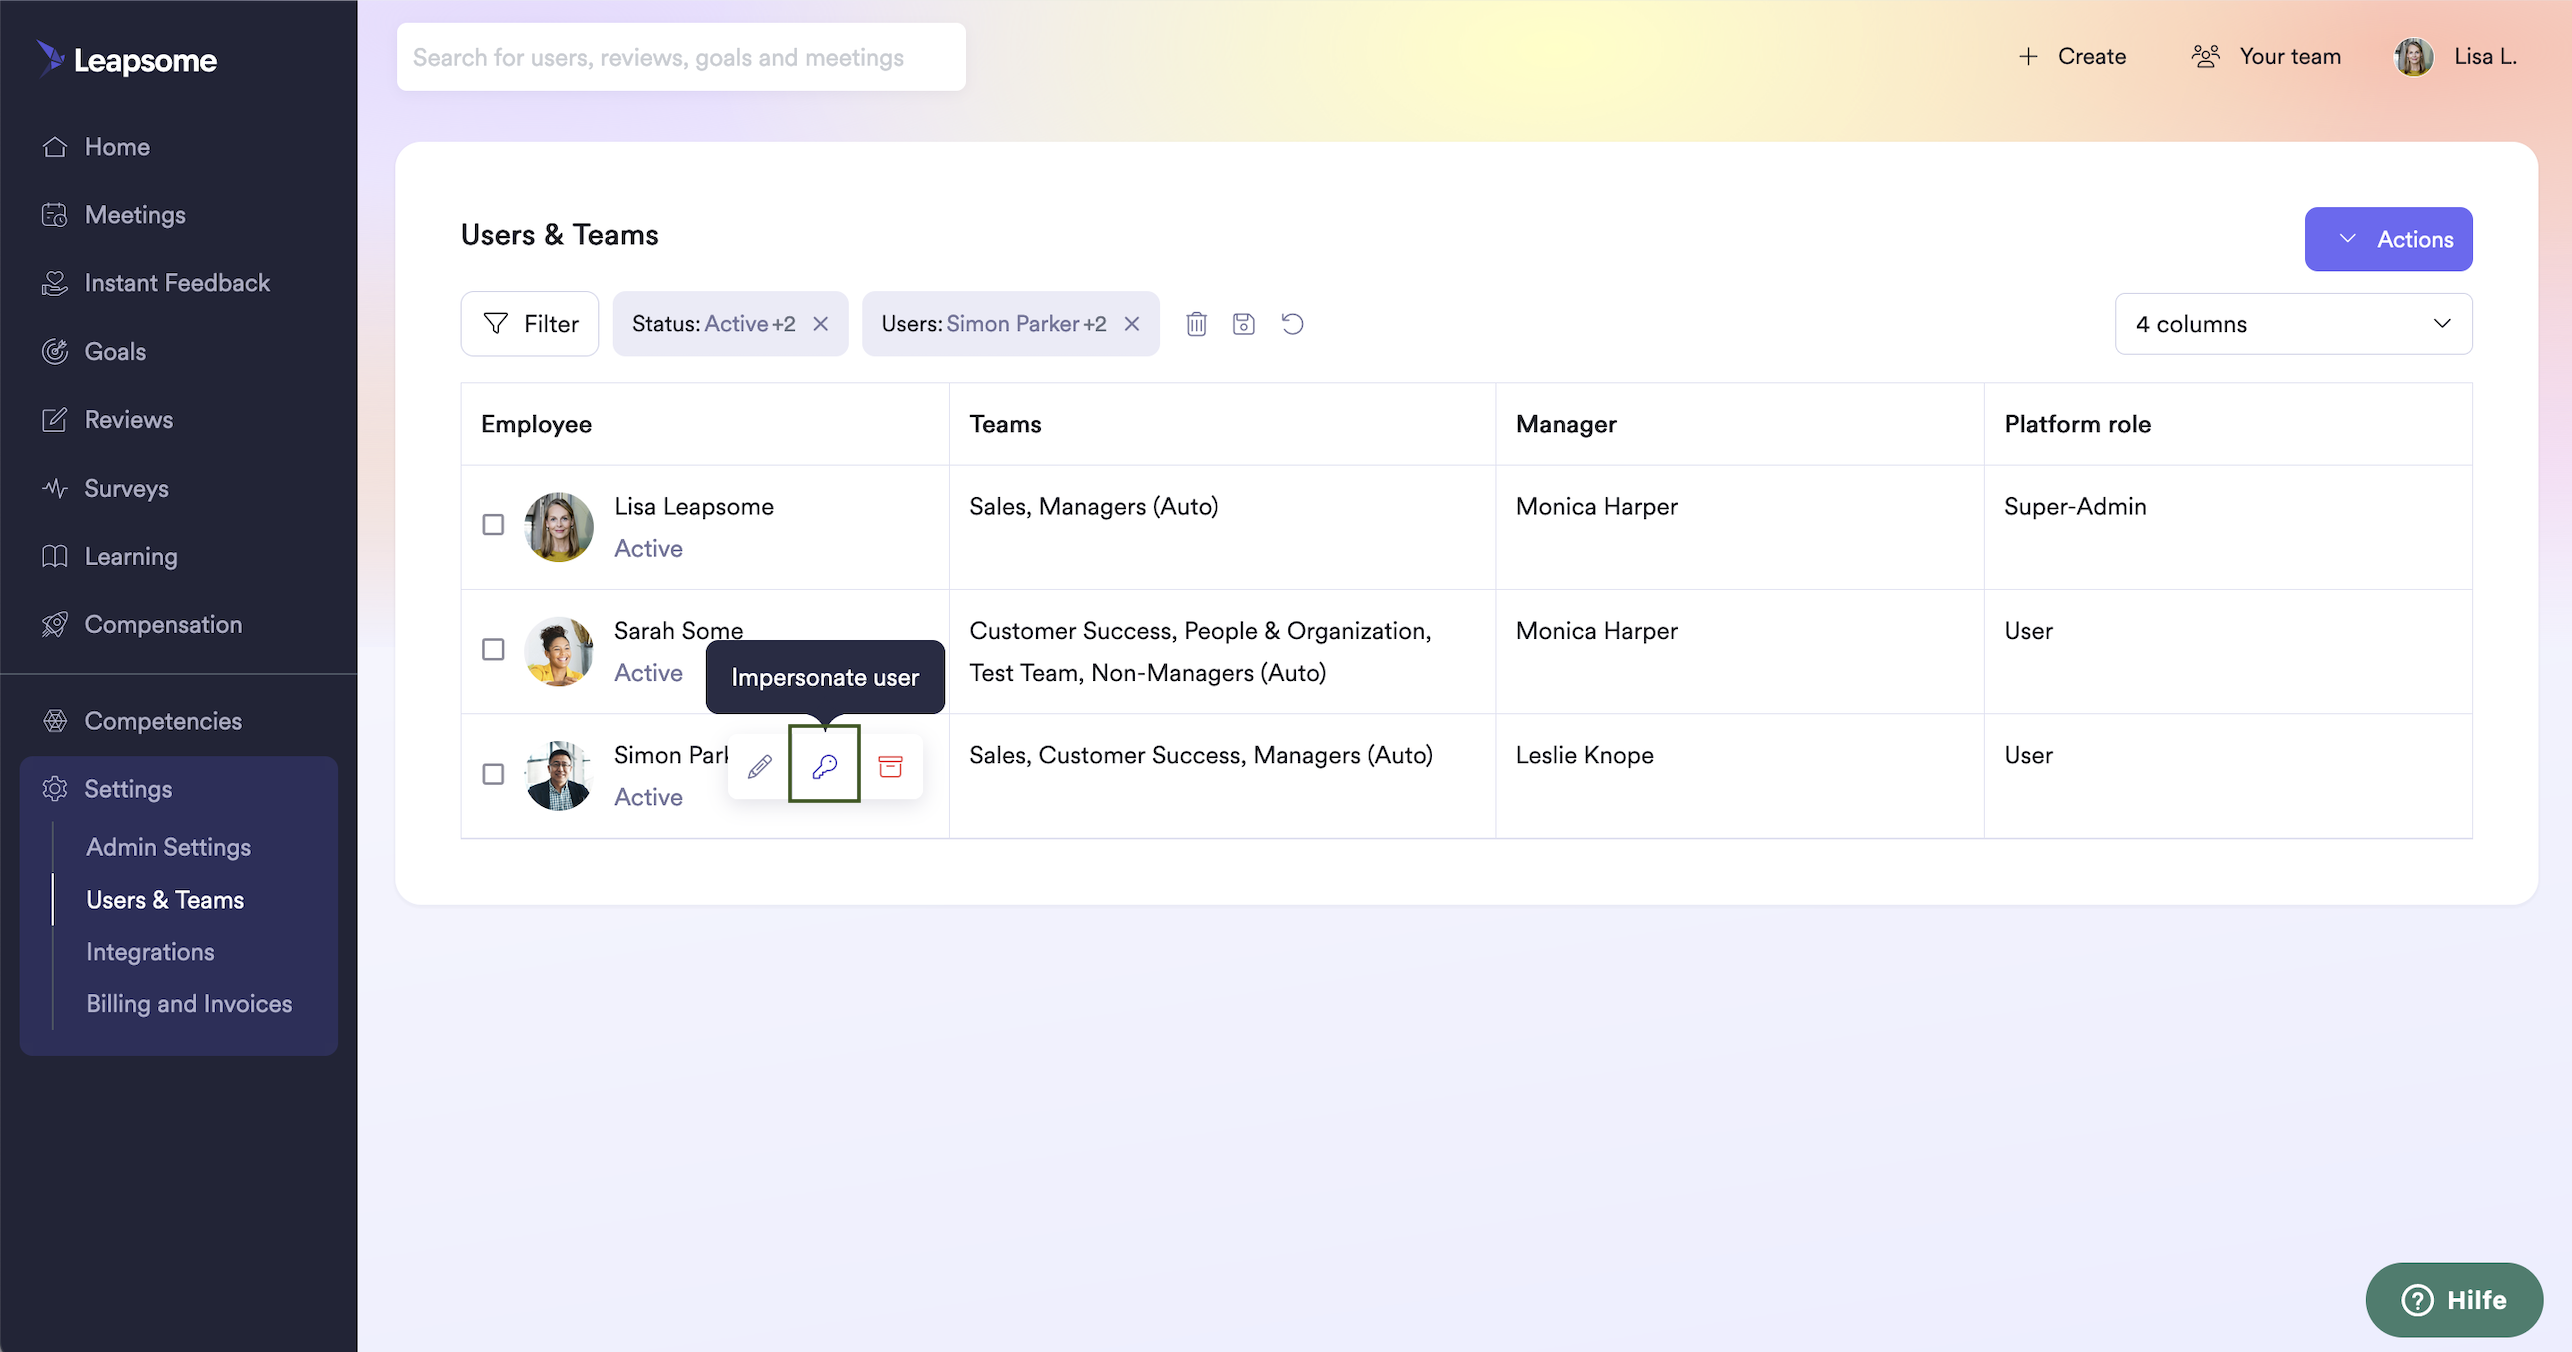Open the Actions dropdown button
This screenshot has width=2572, height=1352.
click(2388, 239)
